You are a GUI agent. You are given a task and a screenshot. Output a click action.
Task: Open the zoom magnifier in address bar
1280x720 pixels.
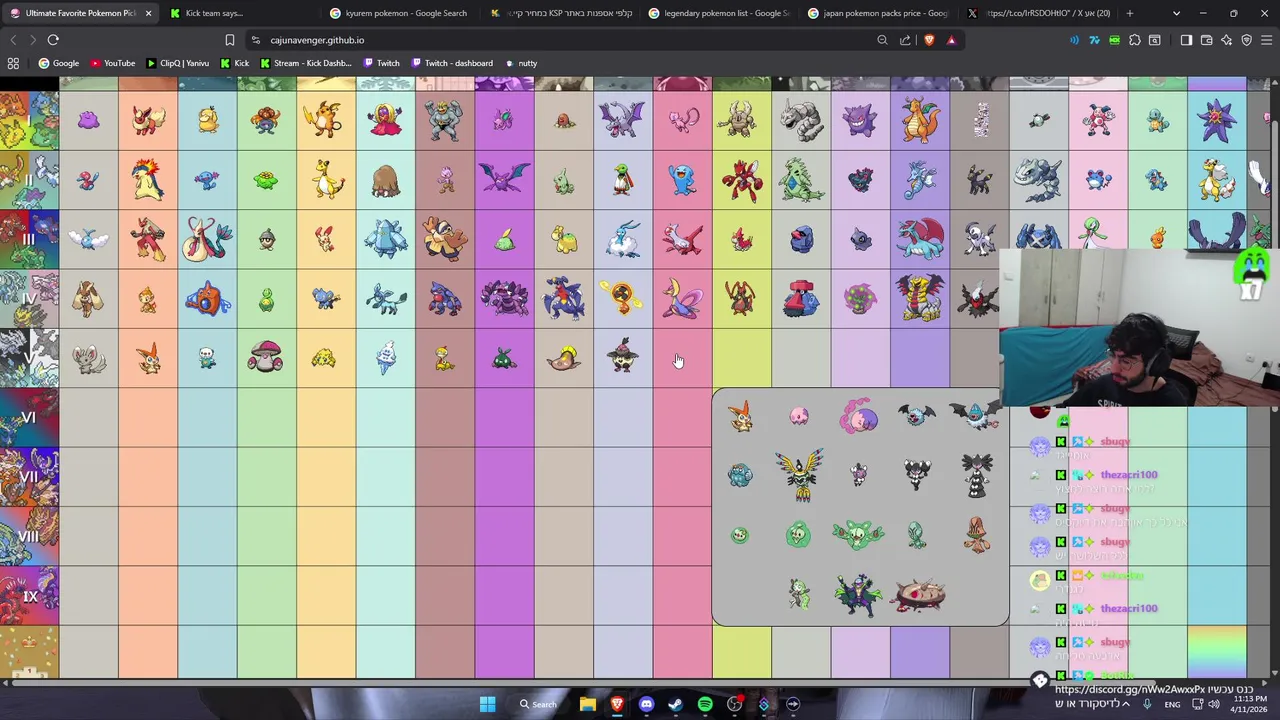tap(882, 40)
